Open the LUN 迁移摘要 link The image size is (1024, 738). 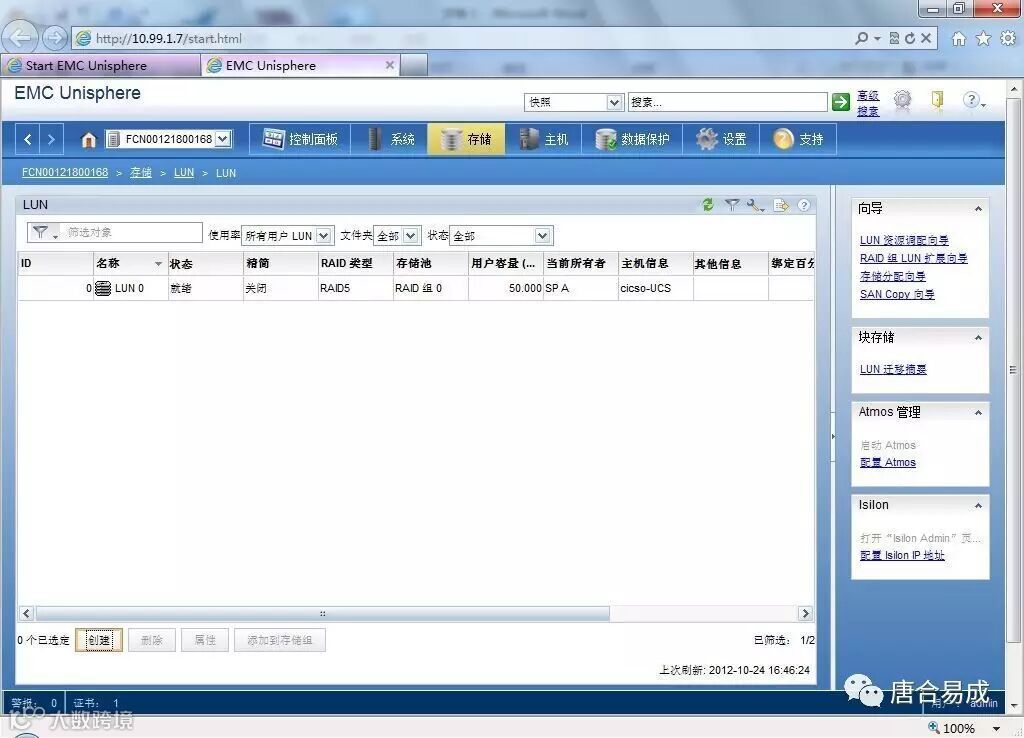pos(893,370)
